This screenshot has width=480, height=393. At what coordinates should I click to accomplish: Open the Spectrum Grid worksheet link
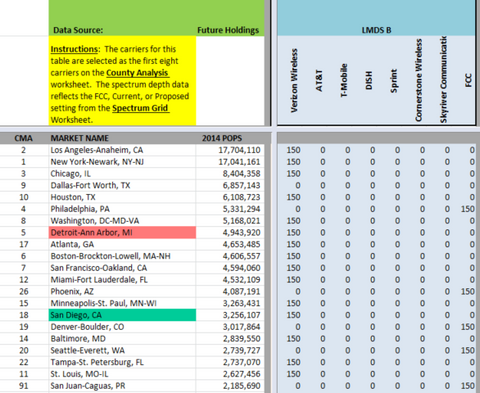[140, 108]
